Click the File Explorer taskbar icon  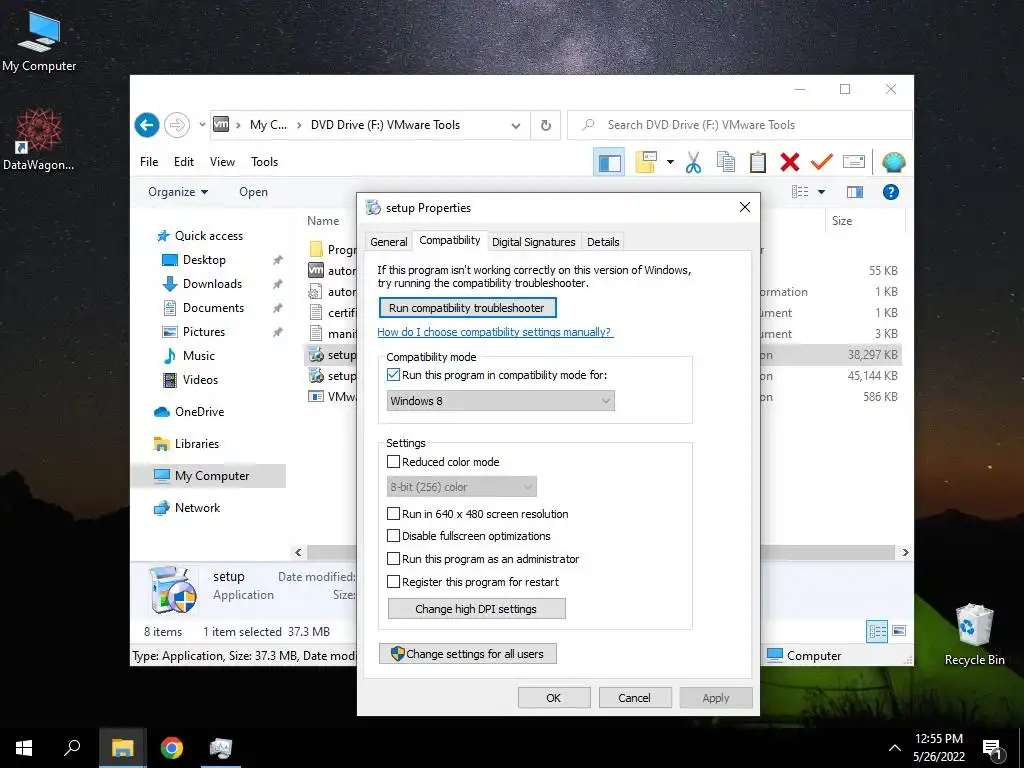tap(122, 748)
